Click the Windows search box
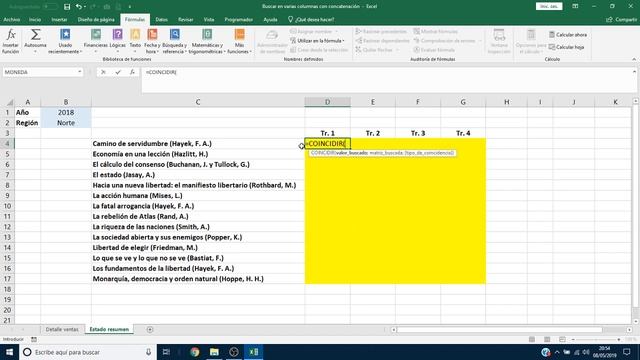 pyautogui.click(x=88, y=352)
